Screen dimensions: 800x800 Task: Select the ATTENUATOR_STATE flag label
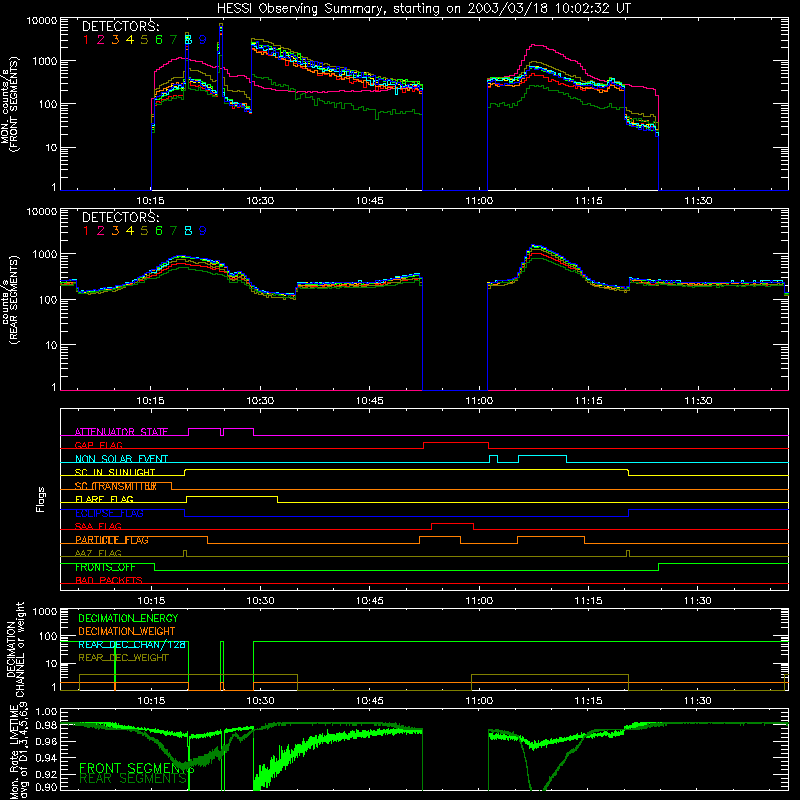tap(121, 432)
